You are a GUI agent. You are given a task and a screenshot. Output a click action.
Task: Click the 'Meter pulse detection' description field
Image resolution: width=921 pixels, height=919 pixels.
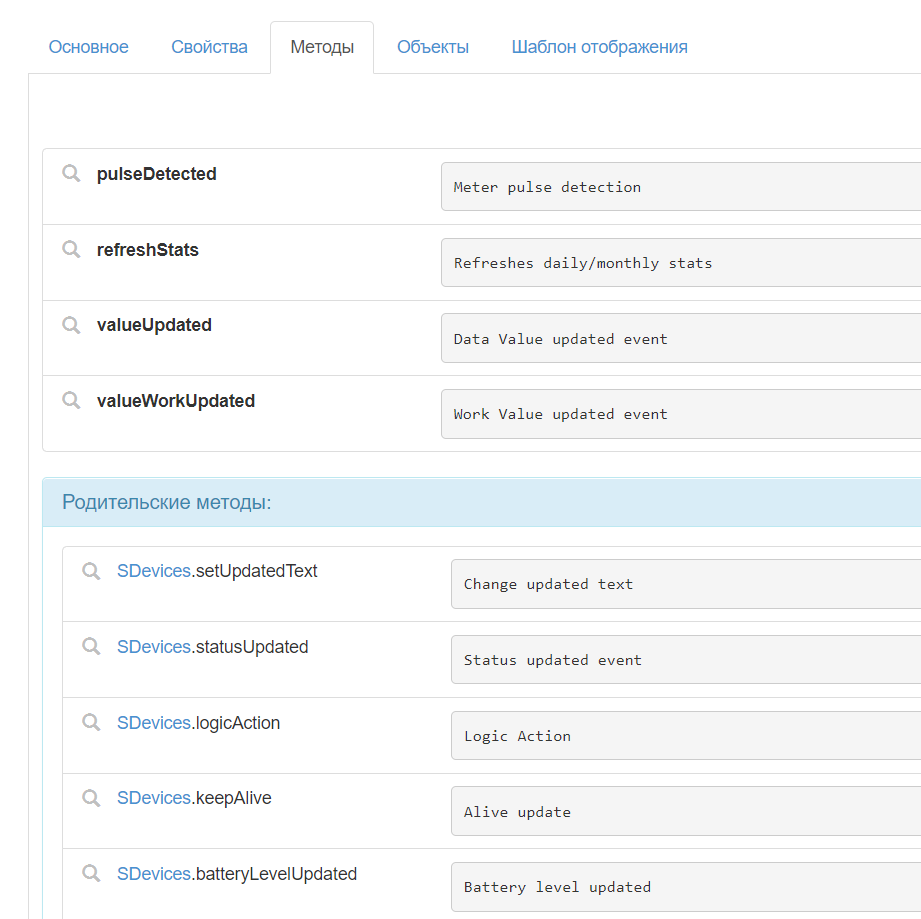coord(680,187)
